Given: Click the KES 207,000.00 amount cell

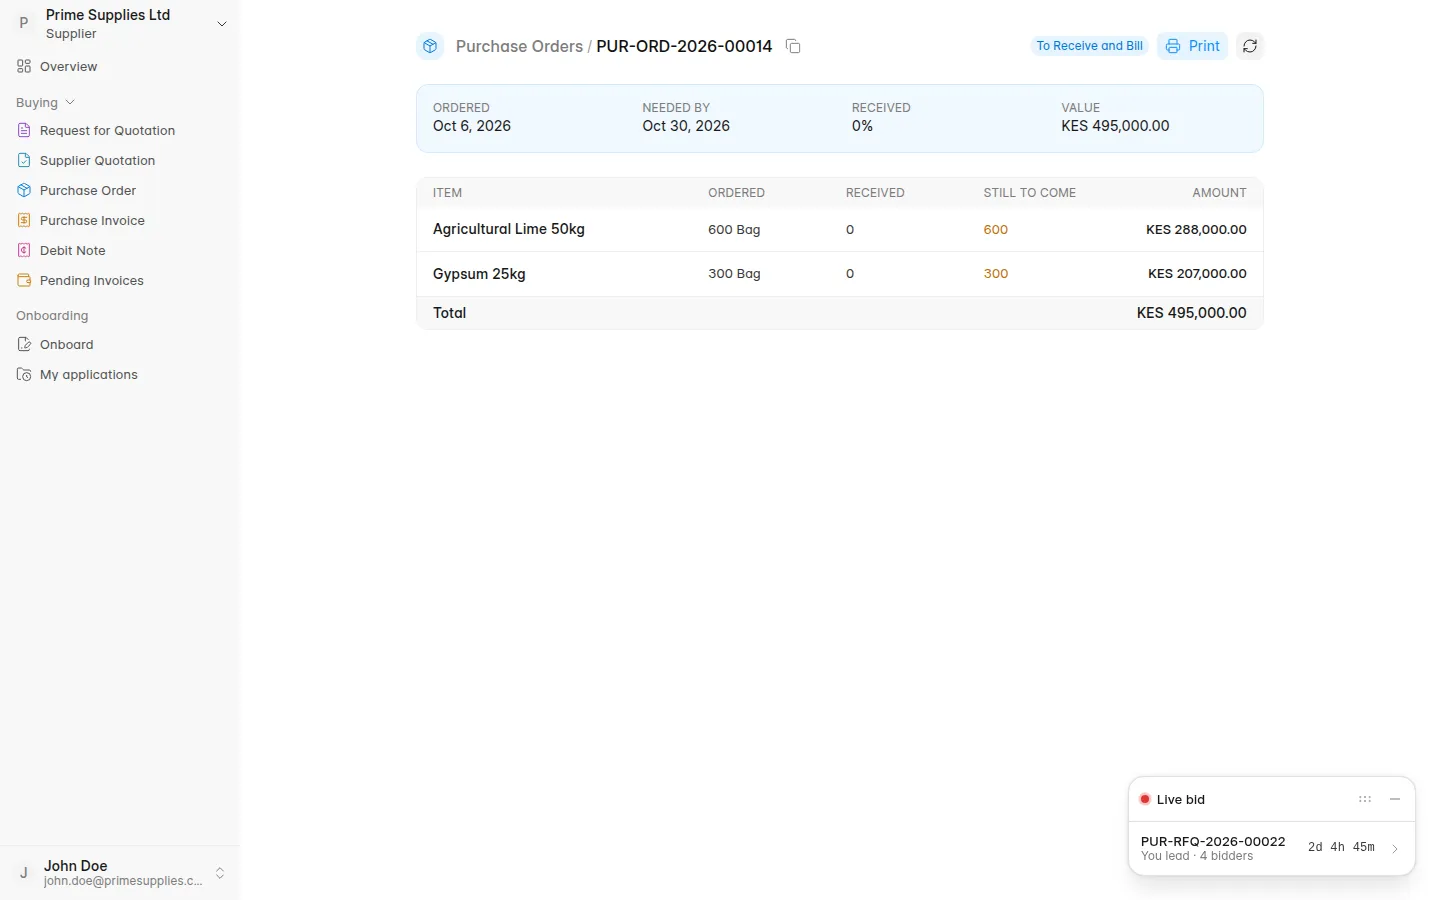Looking at the screenshot, I should click(x=1197, y=273).
